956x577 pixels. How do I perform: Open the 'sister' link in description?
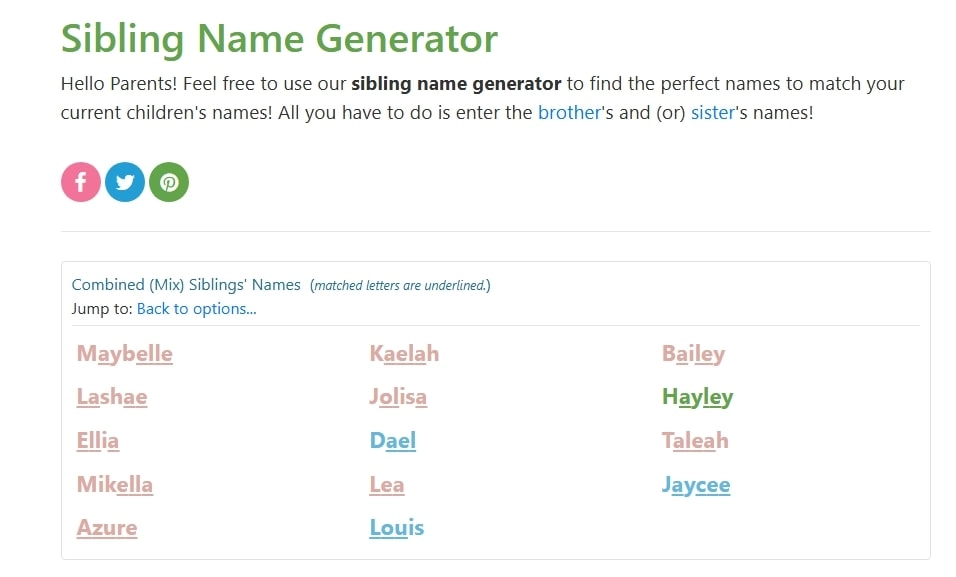click(x=713, y=112)
